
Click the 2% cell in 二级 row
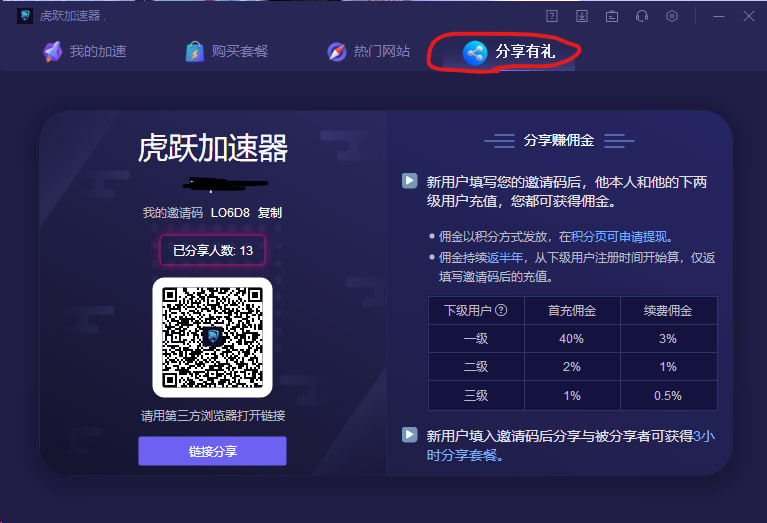(x=572, y=366)
